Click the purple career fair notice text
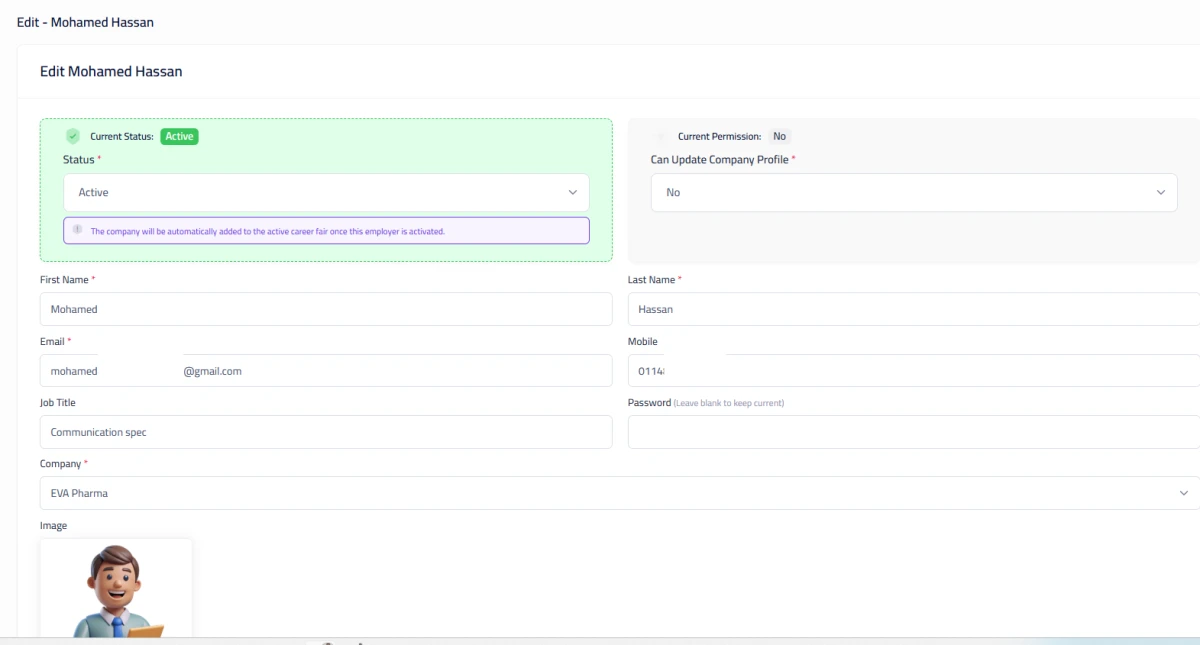The image size is (1200, 645). click(268, 231)
